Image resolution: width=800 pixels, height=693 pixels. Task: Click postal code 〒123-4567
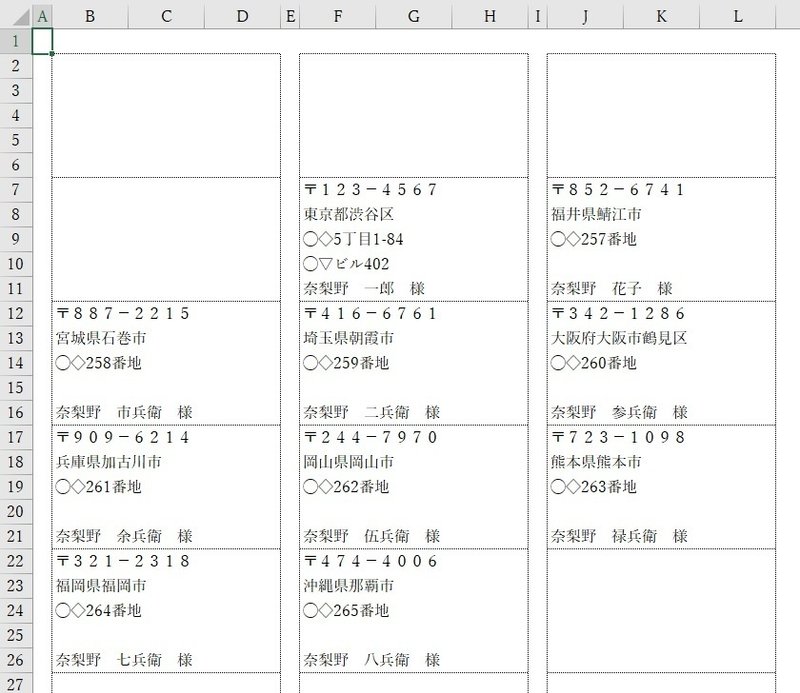(x=371, y=190)
